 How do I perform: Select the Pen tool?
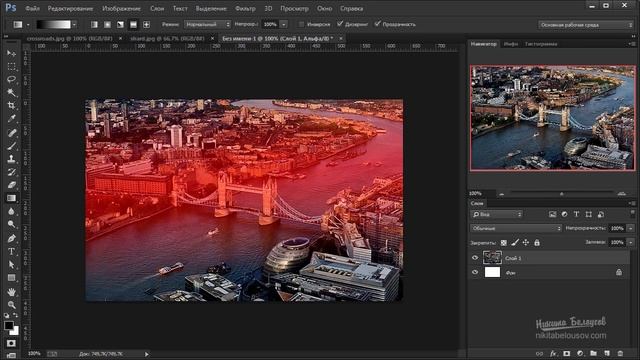(x=11, y=238)
